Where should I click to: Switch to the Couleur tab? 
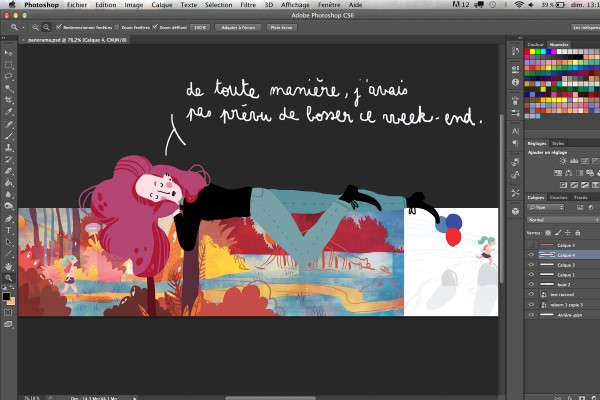pos(535,45)
